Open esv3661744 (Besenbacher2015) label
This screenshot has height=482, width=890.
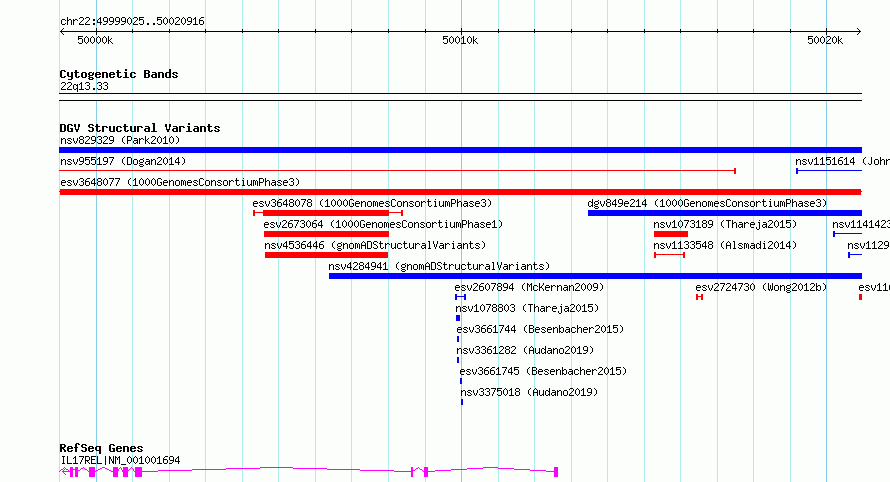pos(540,329)
